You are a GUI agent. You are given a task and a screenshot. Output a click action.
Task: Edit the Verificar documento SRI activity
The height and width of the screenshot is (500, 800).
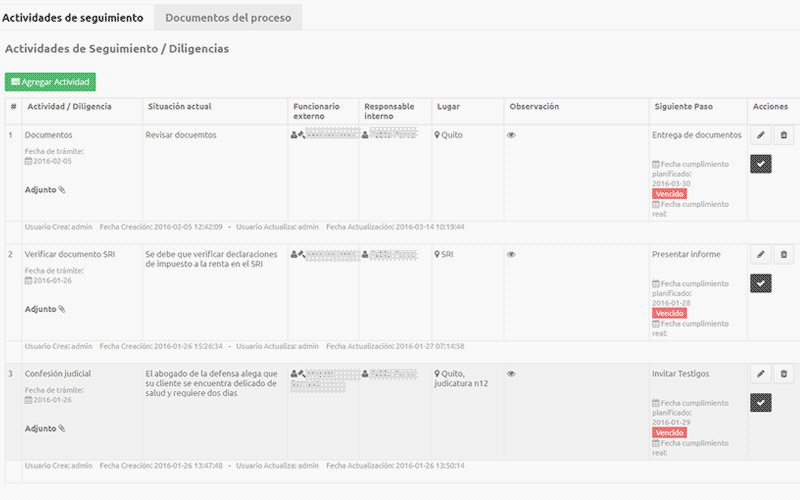point(761,255)
